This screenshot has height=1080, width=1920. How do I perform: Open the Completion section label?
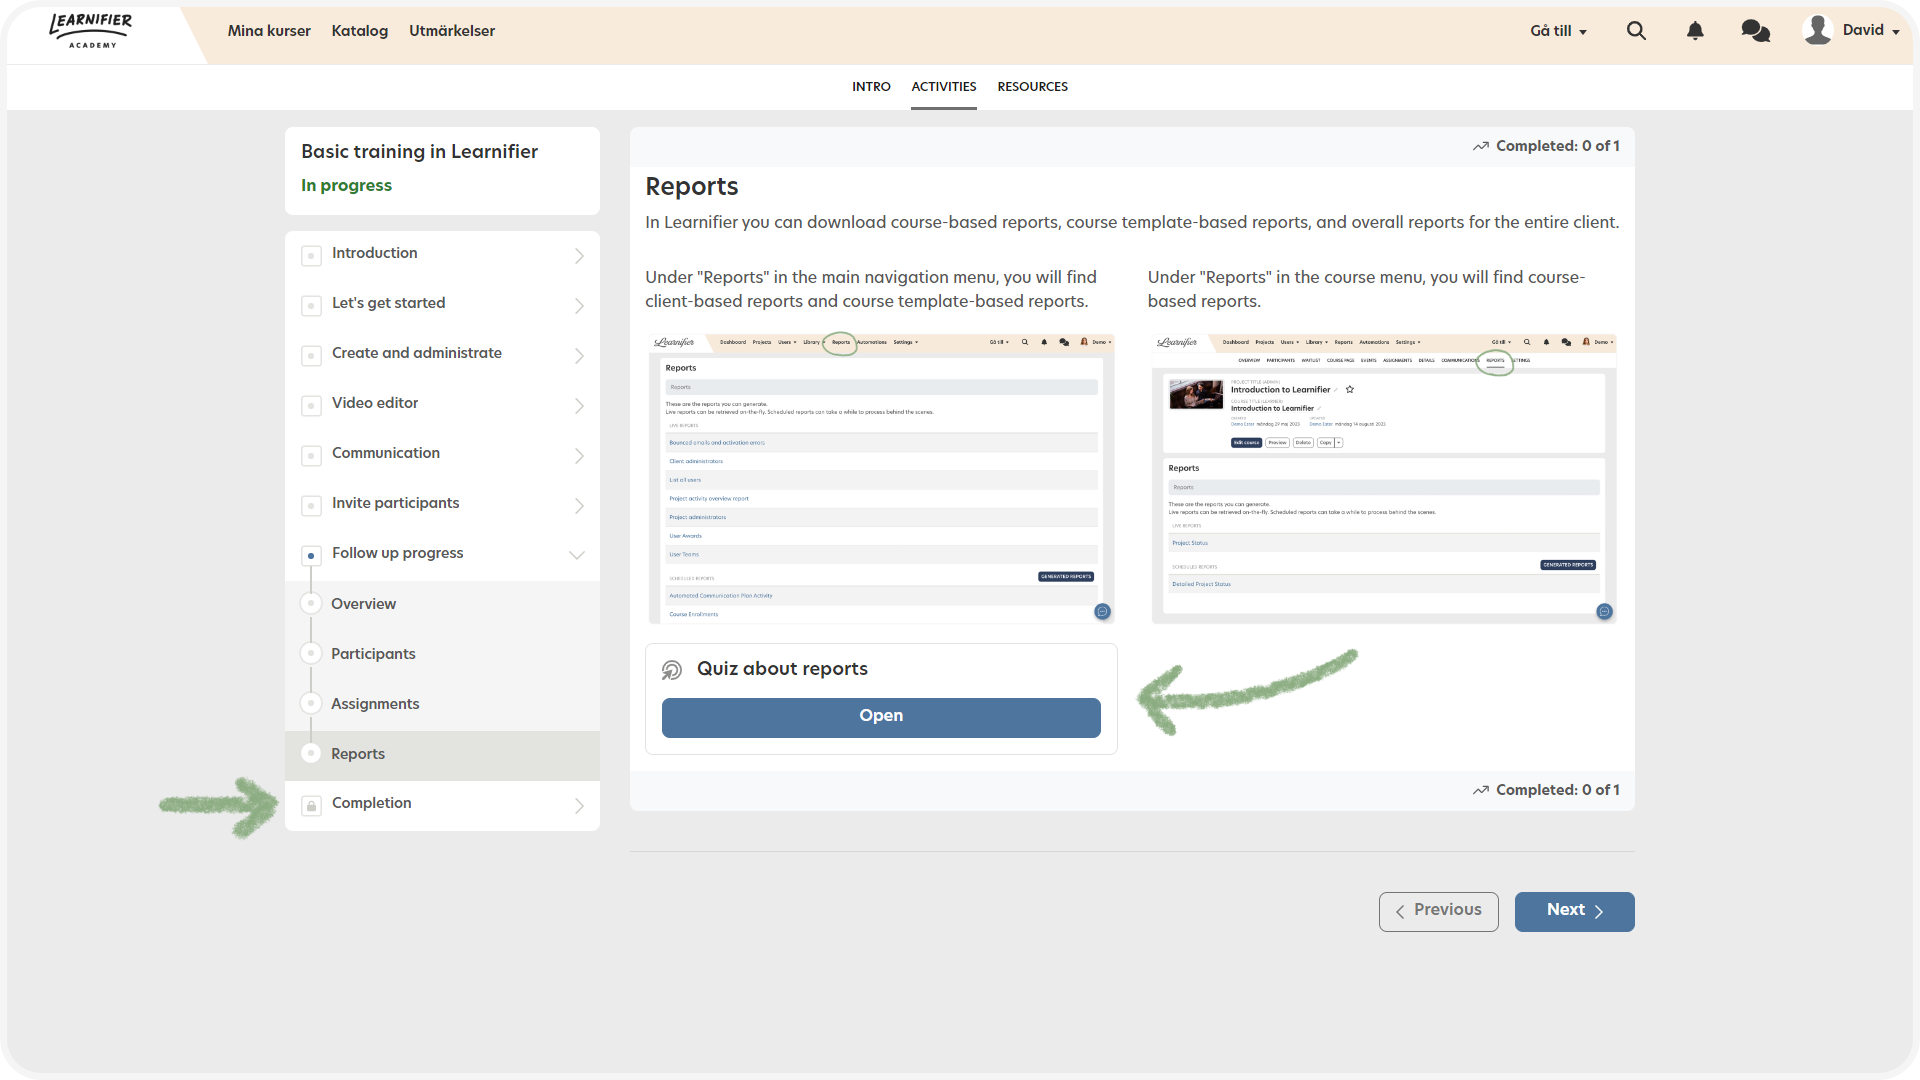click(372, 803)
